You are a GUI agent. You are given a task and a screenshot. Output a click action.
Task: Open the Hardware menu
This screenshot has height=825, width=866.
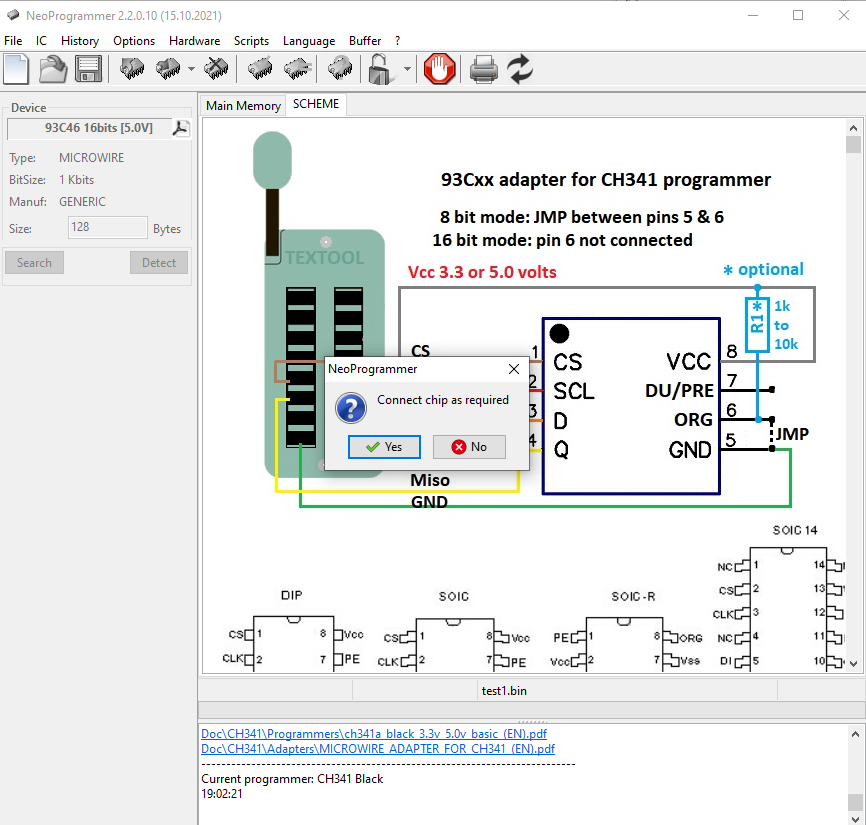(x=194, y=41)
